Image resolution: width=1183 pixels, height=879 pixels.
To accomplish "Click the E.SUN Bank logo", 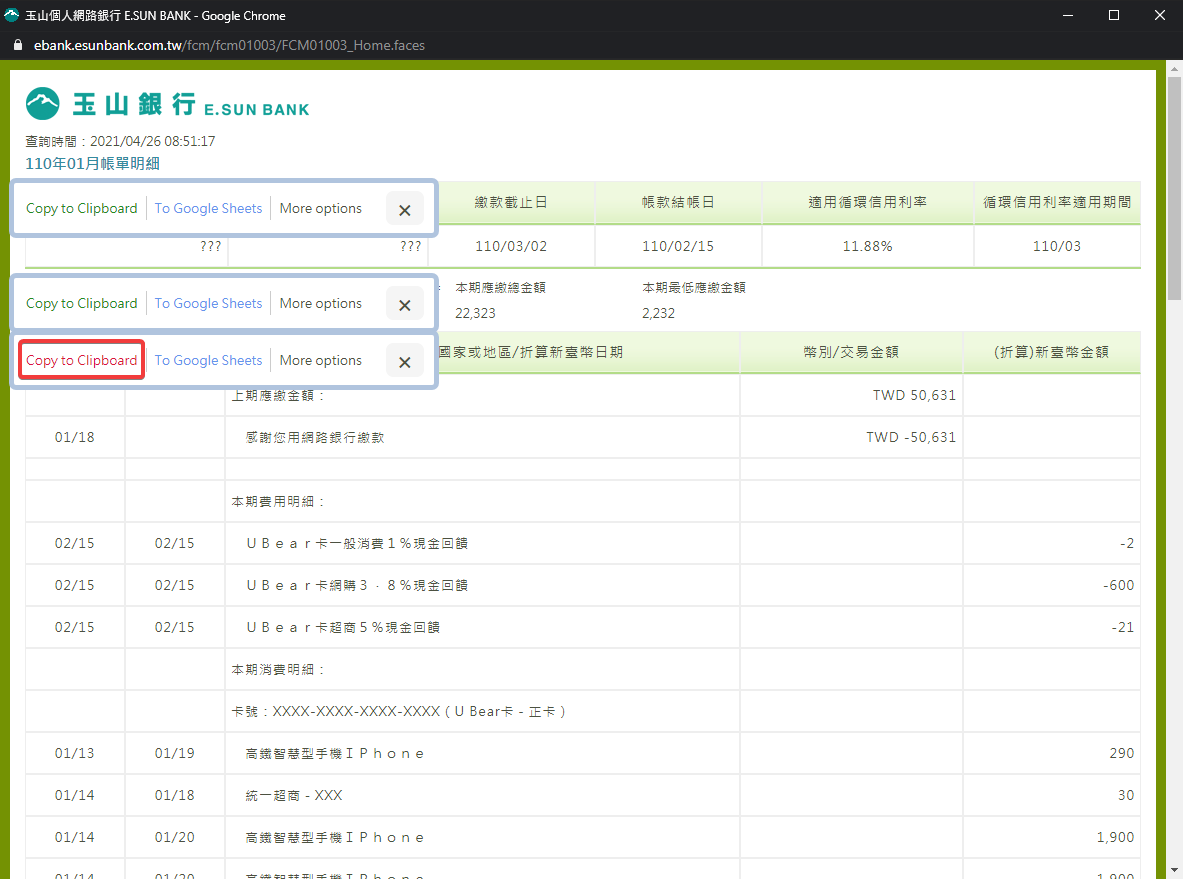I will pos(167,104).
